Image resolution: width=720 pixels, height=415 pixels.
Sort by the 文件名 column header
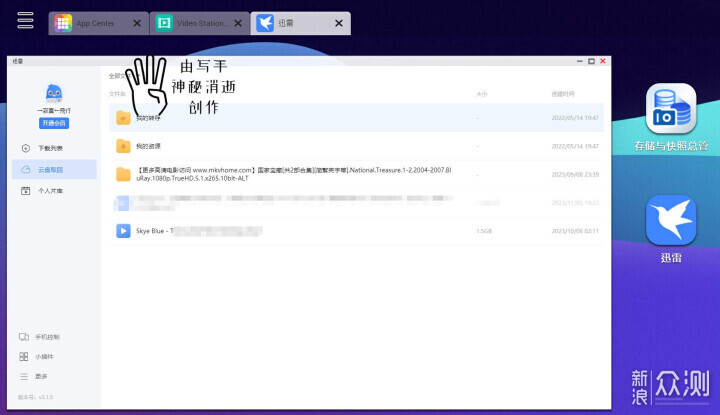[117, 94]
